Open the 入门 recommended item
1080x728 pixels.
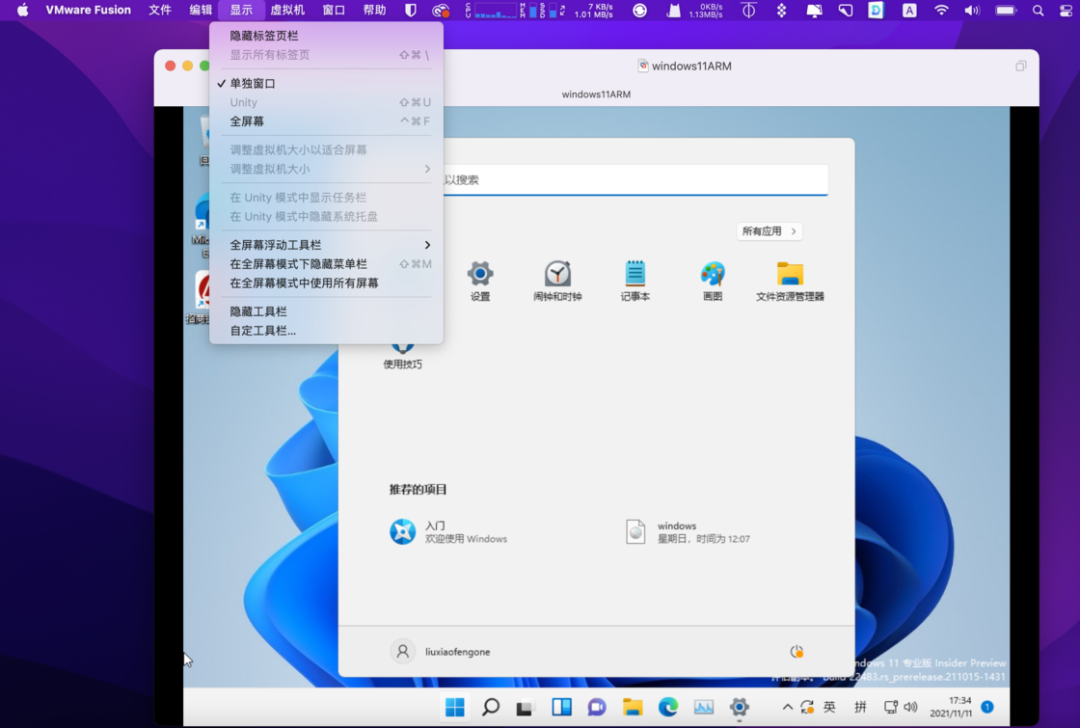click(x=449, y=532)
